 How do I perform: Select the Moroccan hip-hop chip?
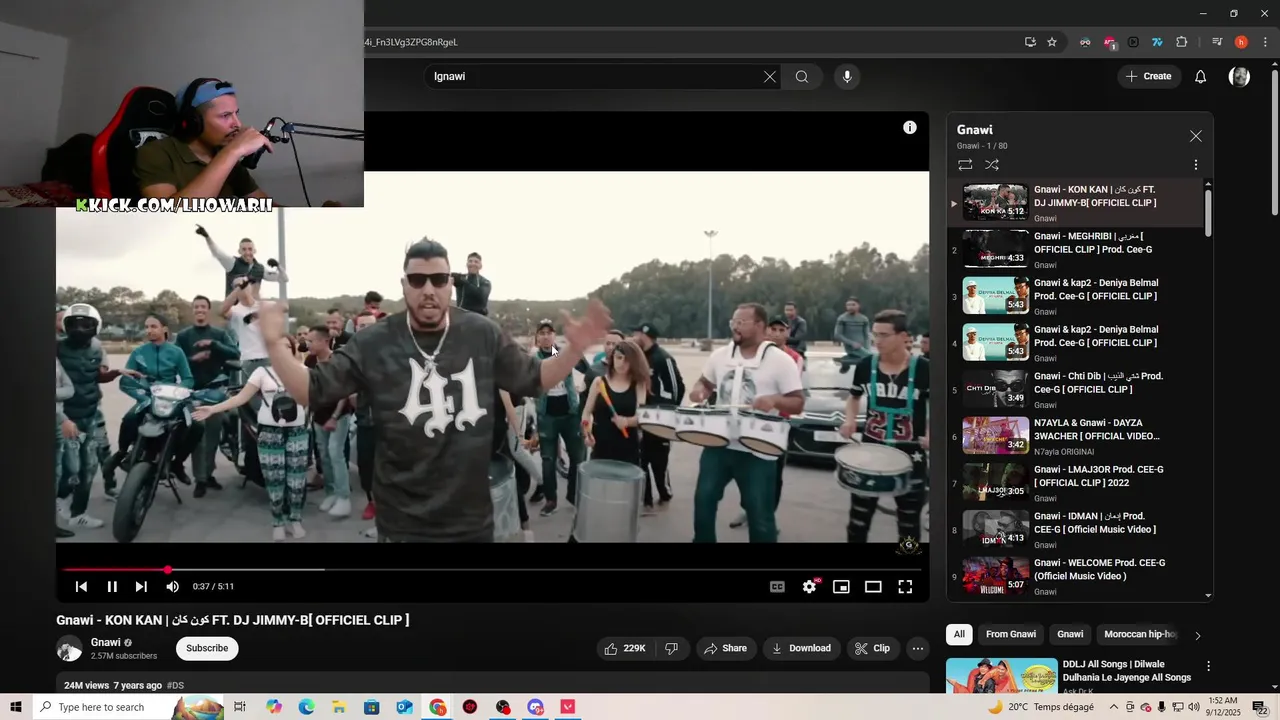(x=1140, y=634)
